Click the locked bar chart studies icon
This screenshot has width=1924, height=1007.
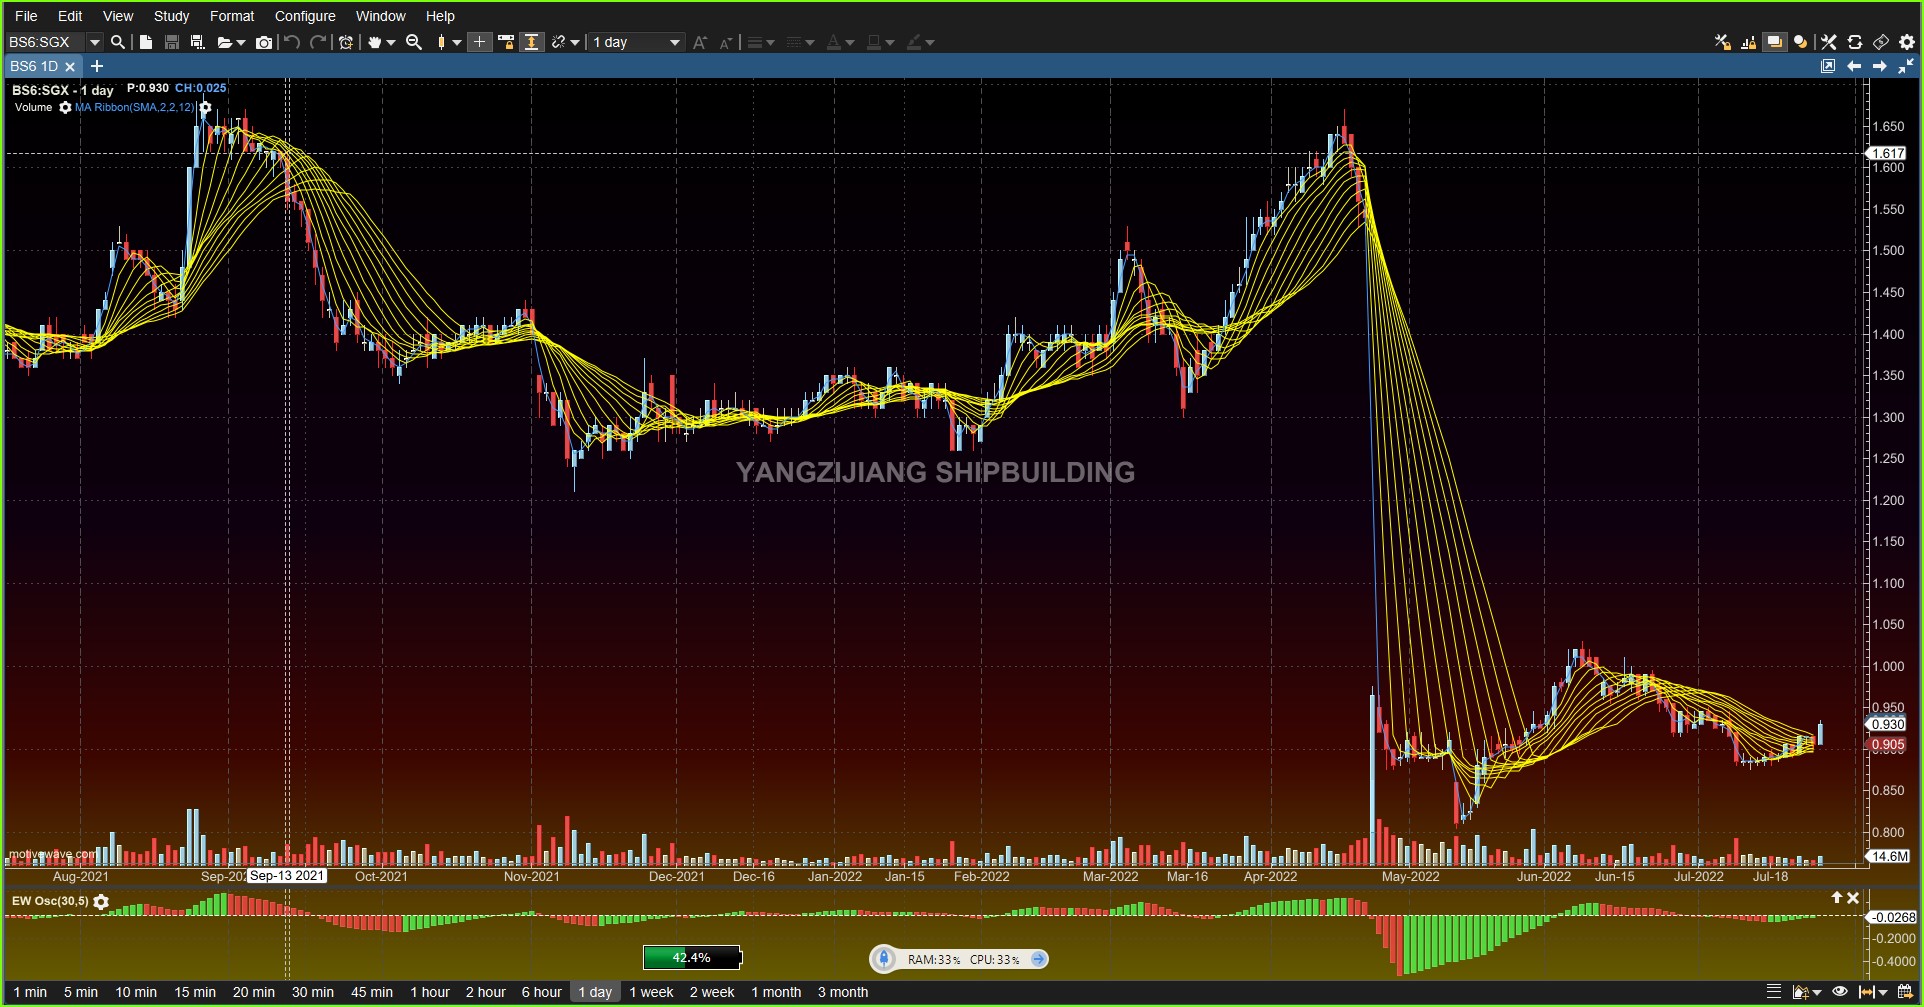click(x=1749, y=42)
